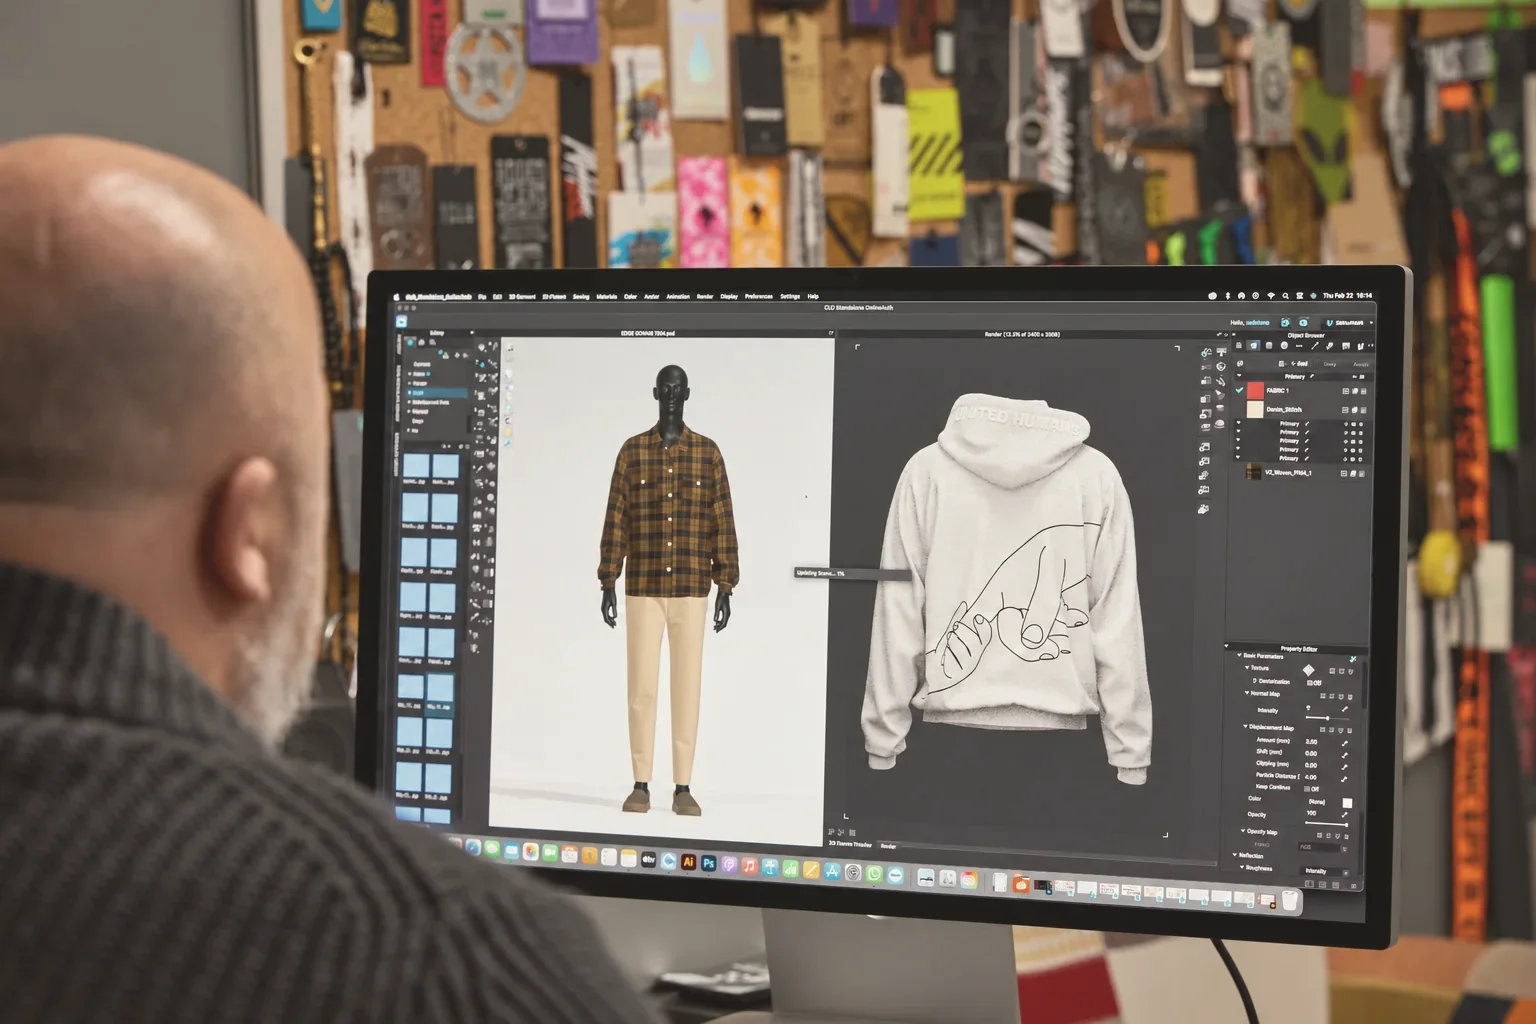Open the Apple menu

pyautogui.click(x=396, y=296)
